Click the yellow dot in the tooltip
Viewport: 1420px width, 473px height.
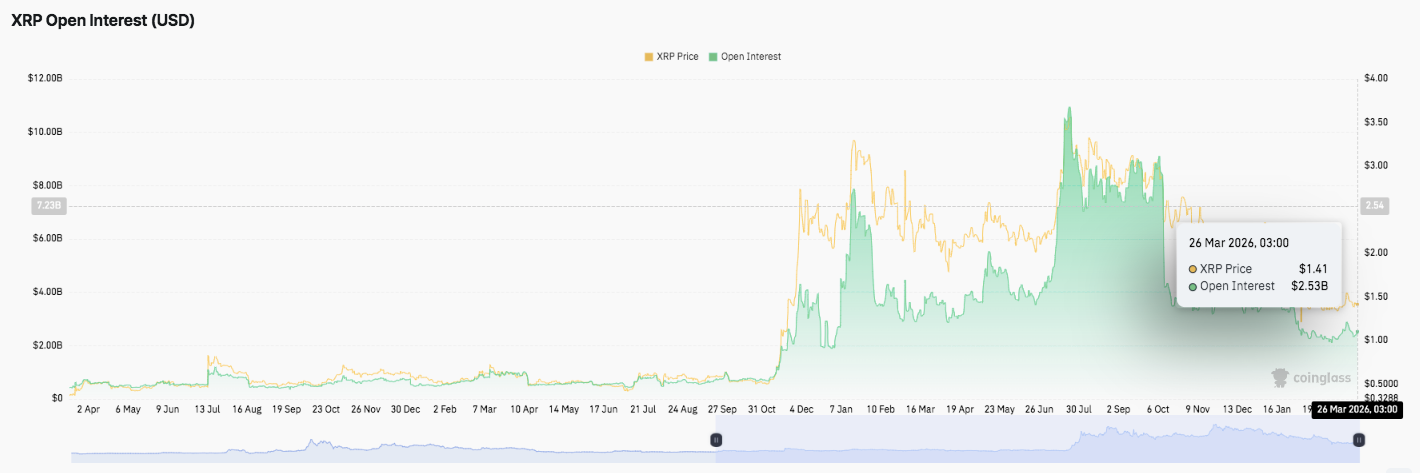point(1193,269)
